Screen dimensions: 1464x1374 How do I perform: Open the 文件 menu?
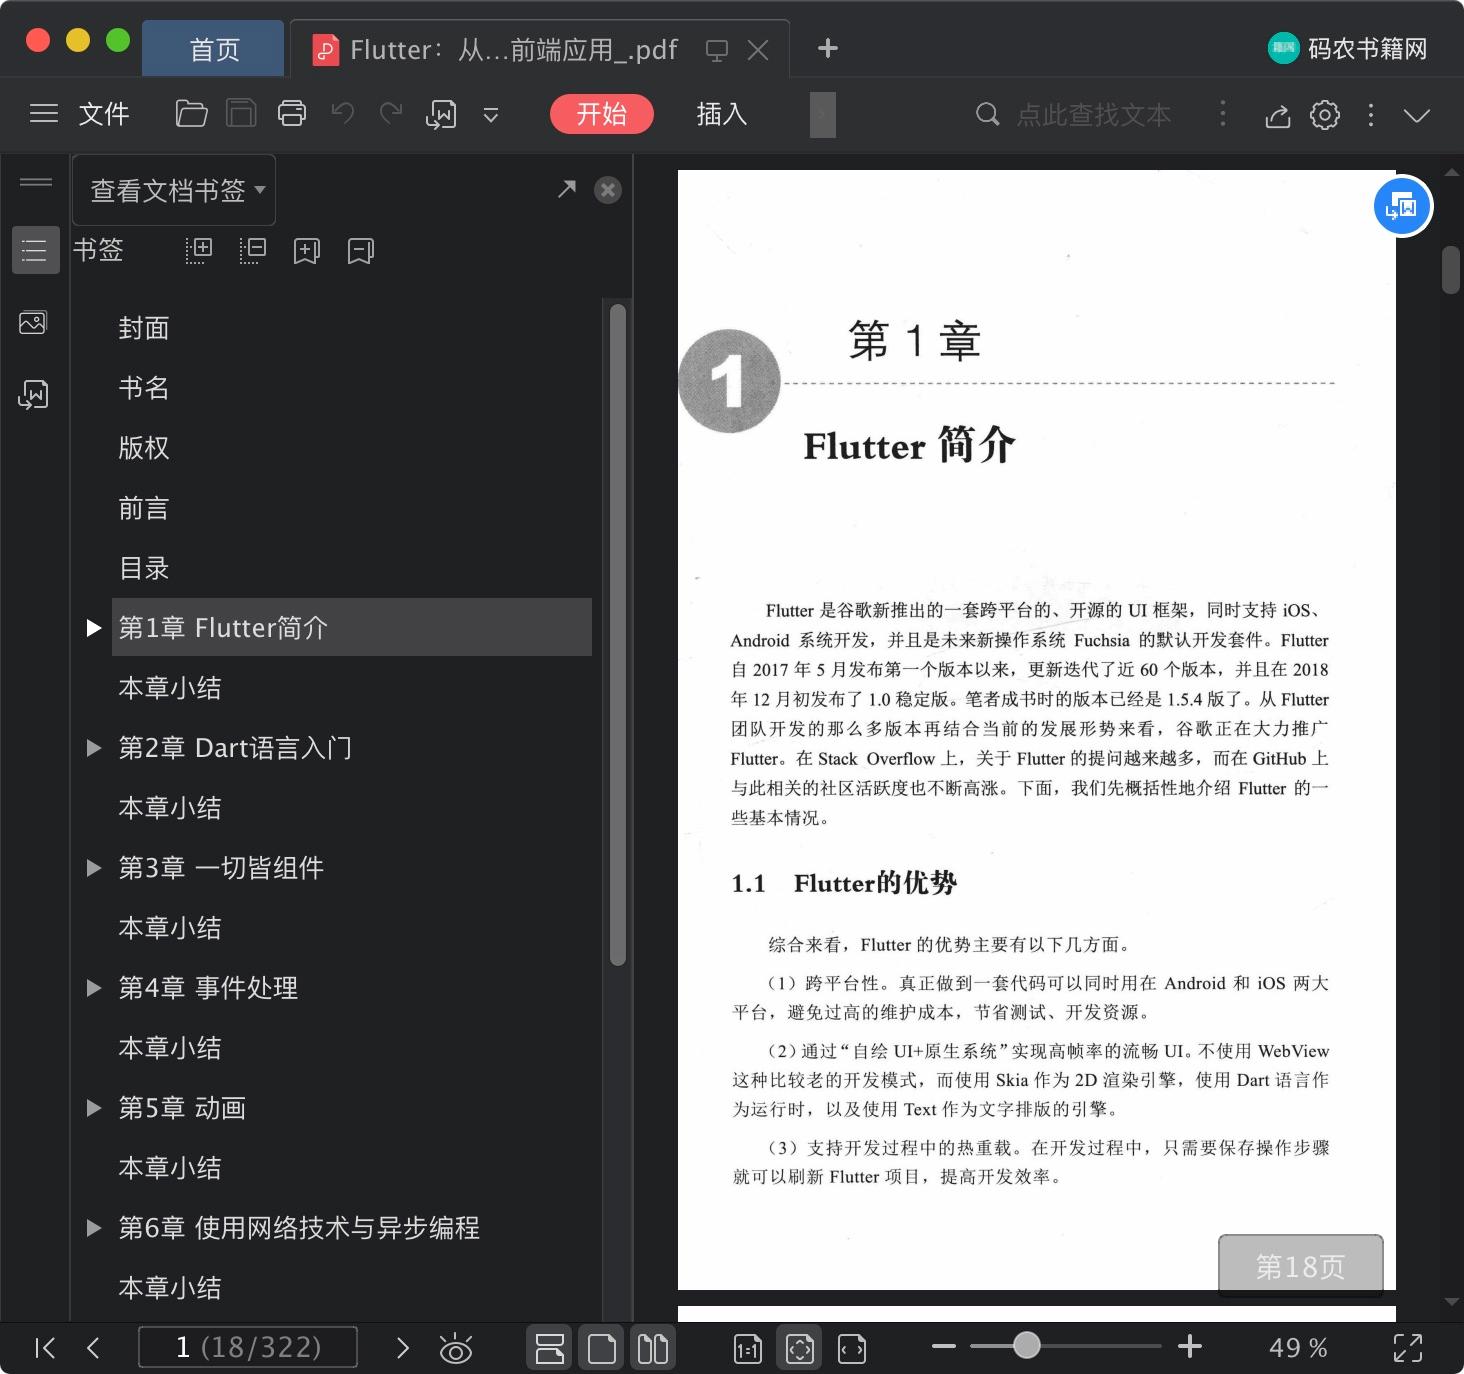pyautogui.click(x=104, y=114)
